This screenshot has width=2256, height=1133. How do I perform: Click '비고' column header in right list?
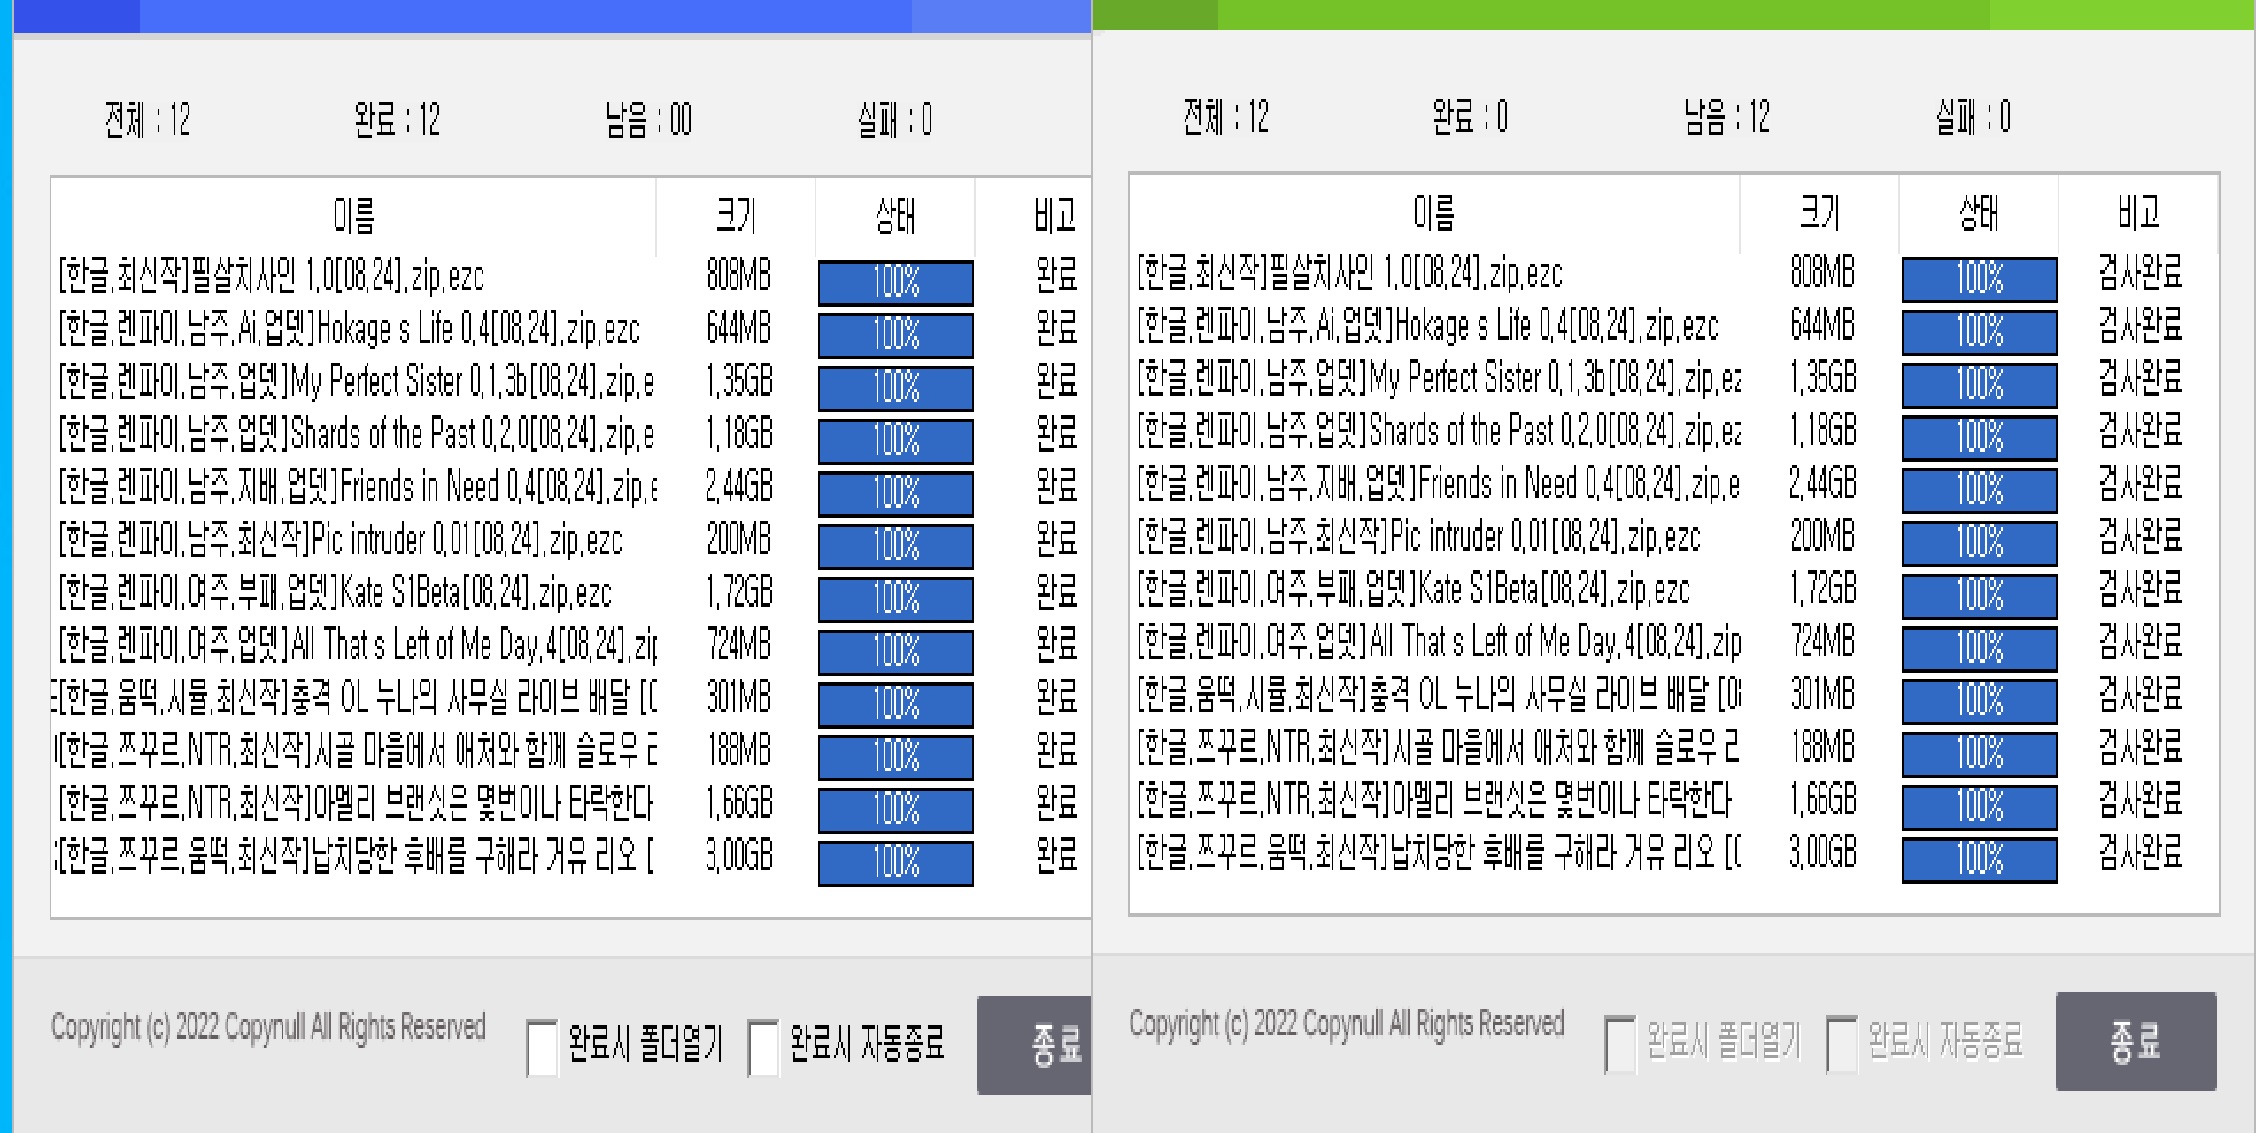(2138, 213)
